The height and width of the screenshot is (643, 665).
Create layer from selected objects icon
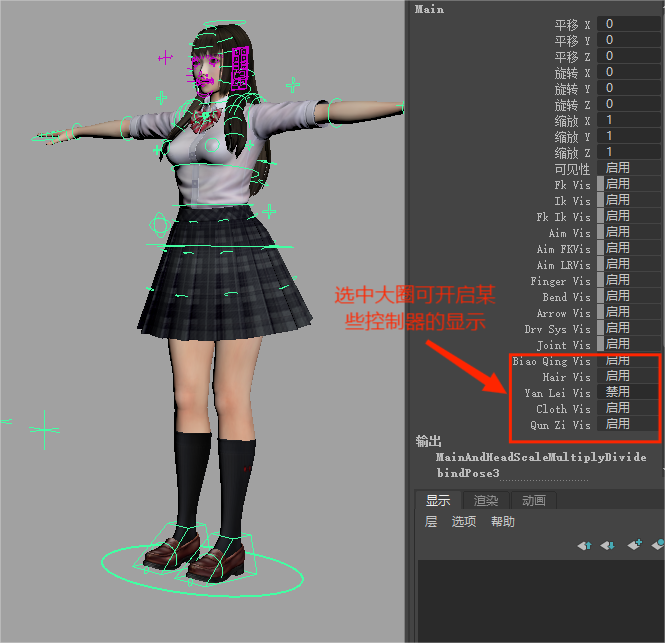[x=658, y=545]
